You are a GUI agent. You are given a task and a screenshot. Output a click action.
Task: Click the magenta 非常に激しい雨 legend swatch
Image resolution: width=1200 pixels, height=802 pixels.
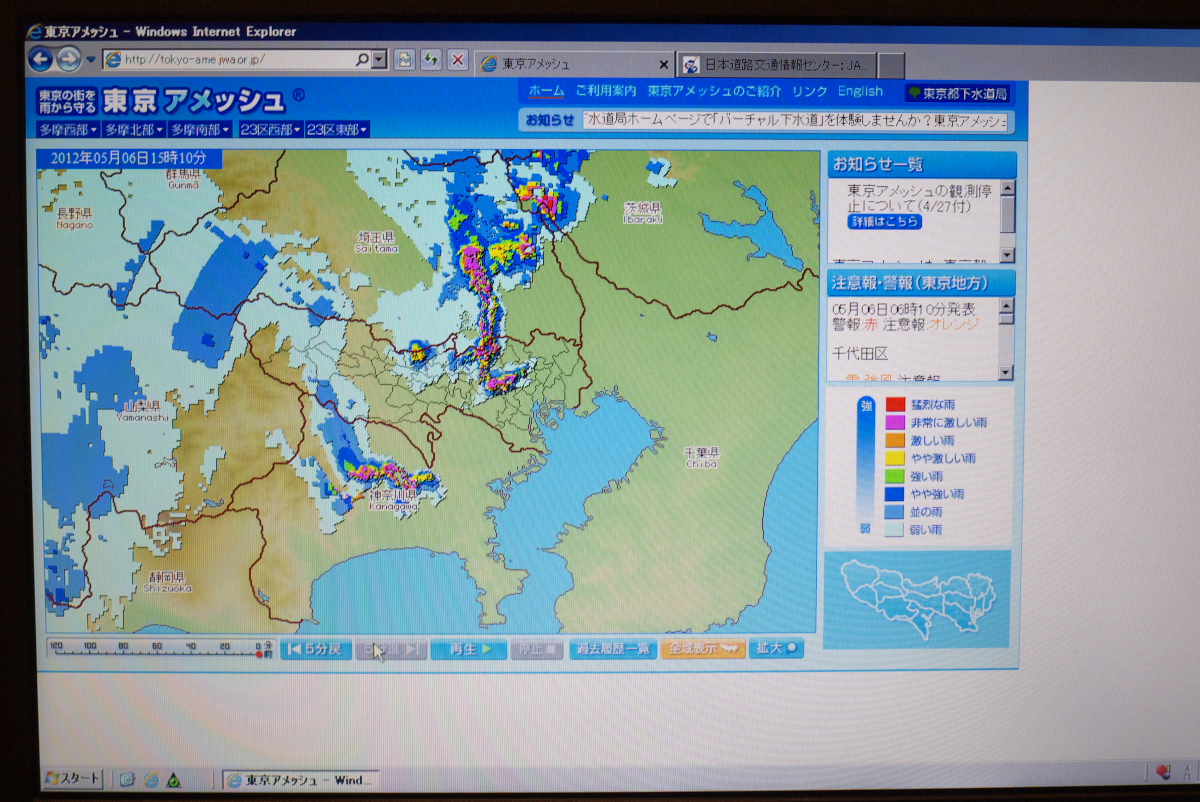(x=895, y=422)
